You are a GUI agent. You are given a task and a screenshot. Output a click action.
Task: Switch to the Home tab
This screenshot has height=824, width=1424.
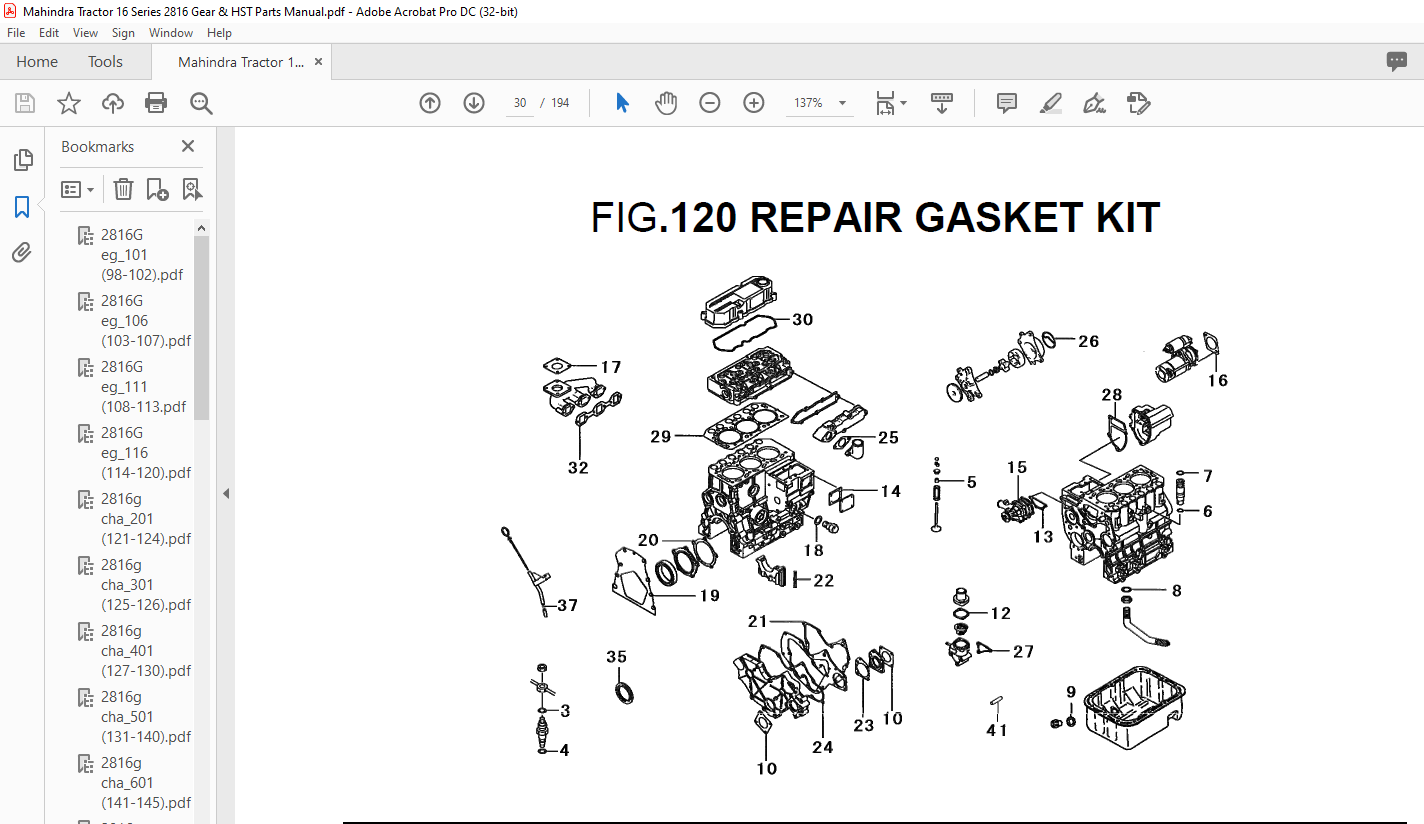37,62
